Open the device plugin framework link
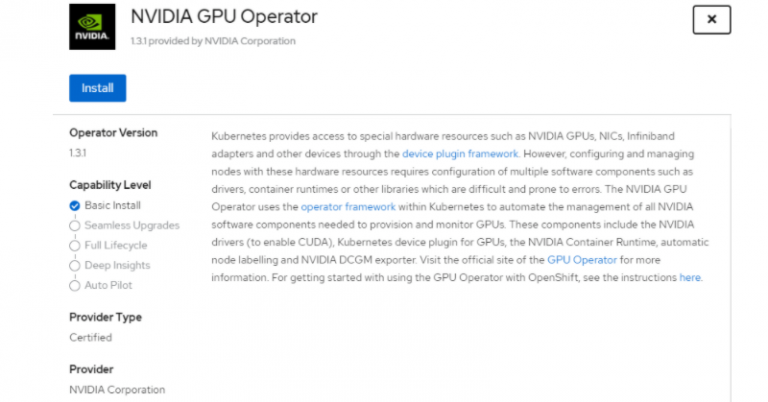 tap(460, 154)
